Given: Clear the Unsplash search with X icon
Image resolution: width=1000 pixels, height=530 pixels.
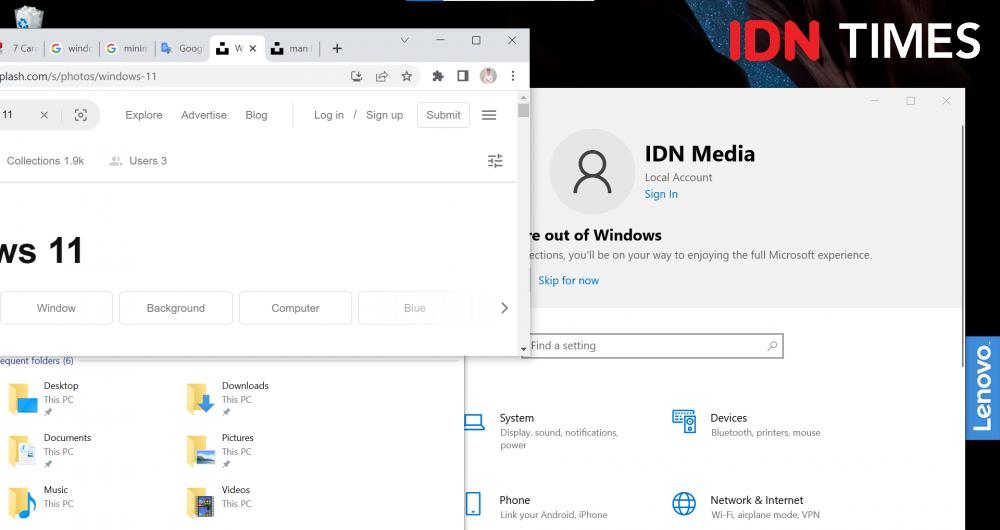Looking at the screenshot, I should [44, 115].
